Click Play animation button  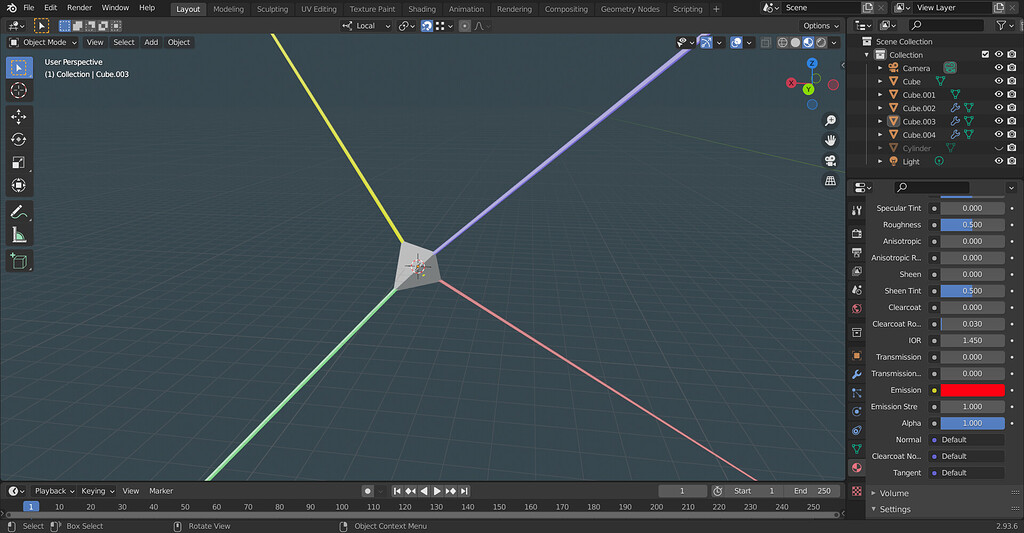coord(437,491)
